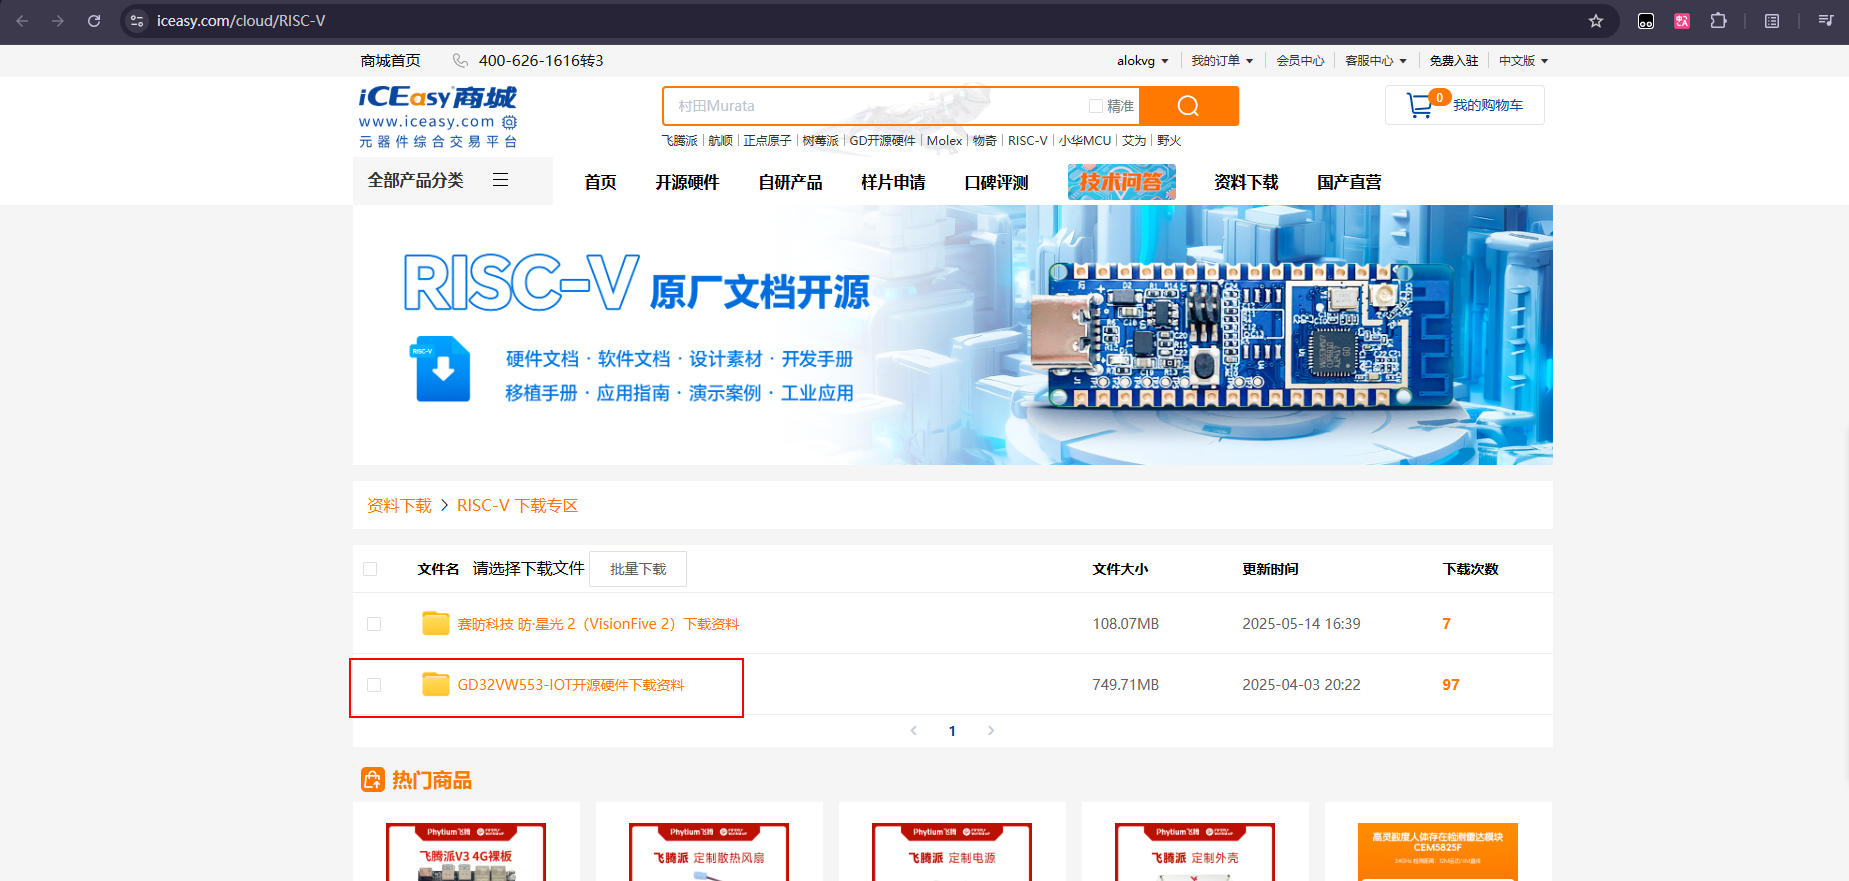Select page 1 in pagination

click(952, 731)
